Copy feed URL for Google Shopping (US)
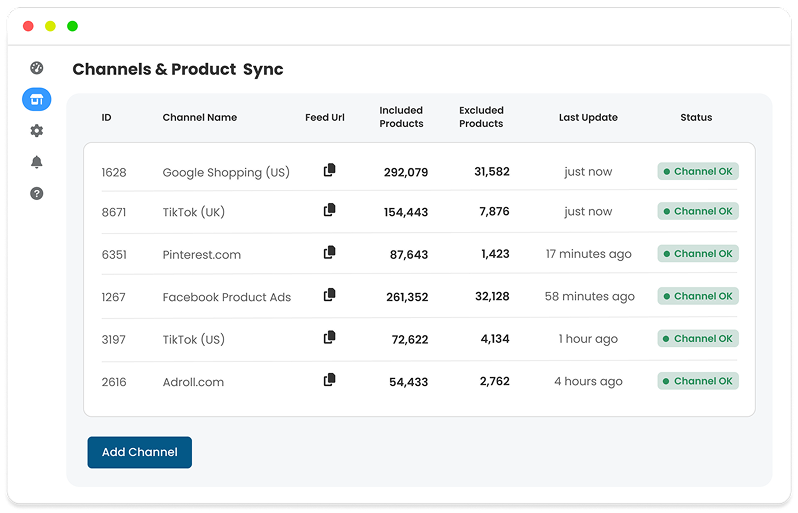The width and height of the screenshot is (798, 513). (x=329, y=171)
